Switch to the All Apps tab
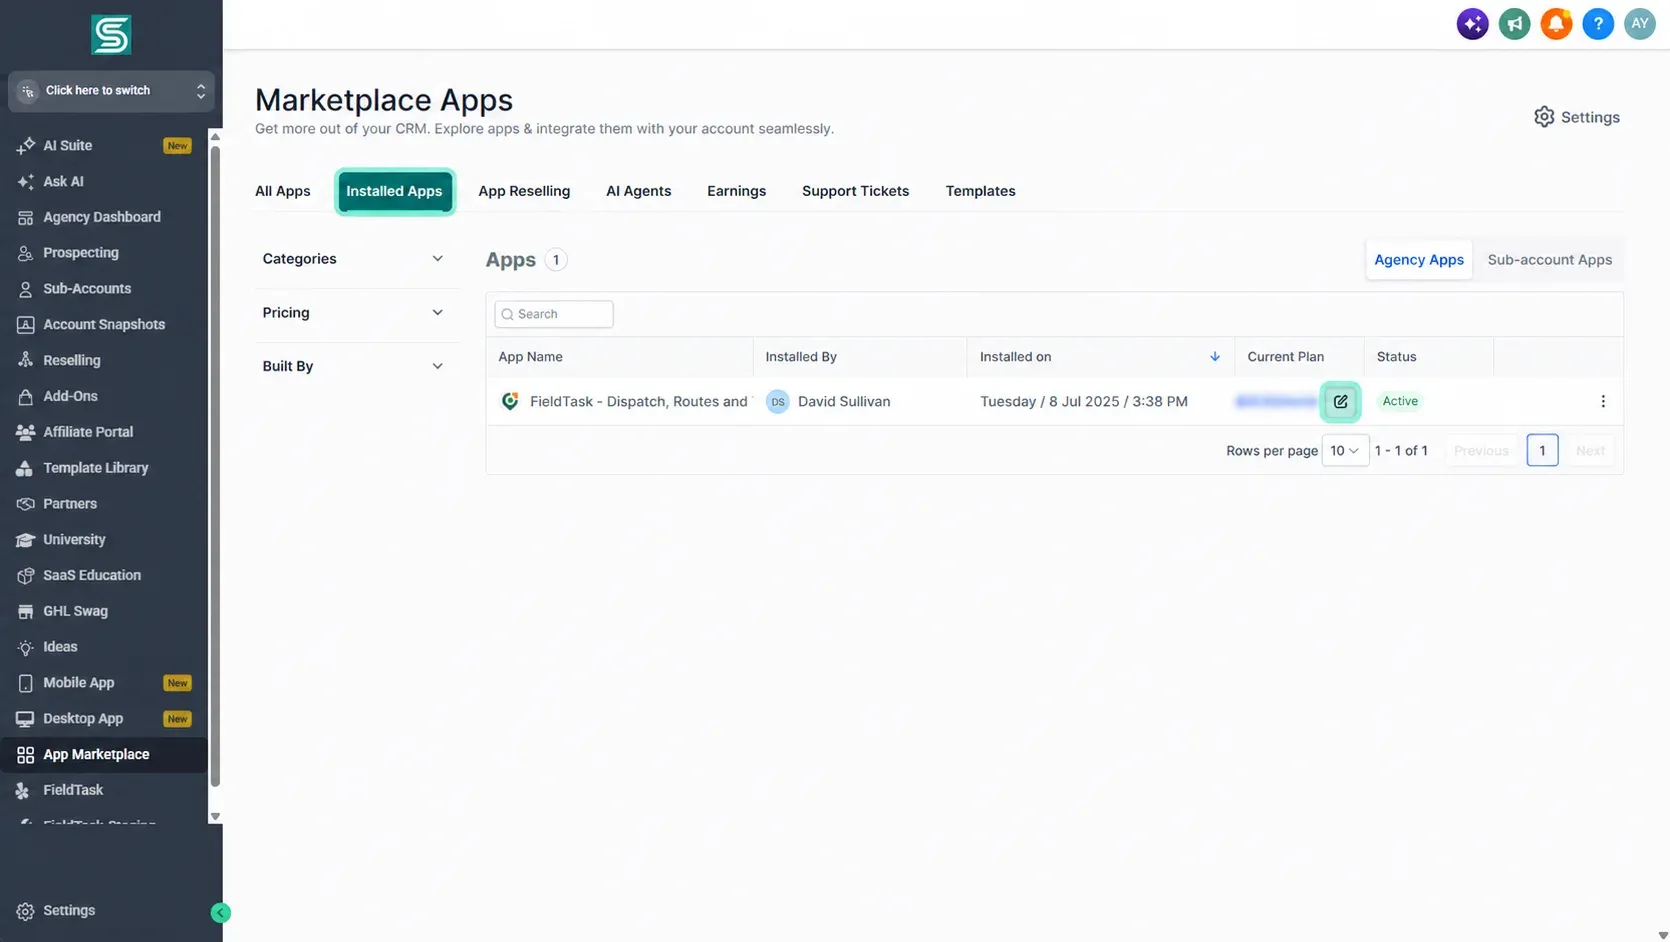This screenshot has height=942, width=1670. tap(283, 191)
